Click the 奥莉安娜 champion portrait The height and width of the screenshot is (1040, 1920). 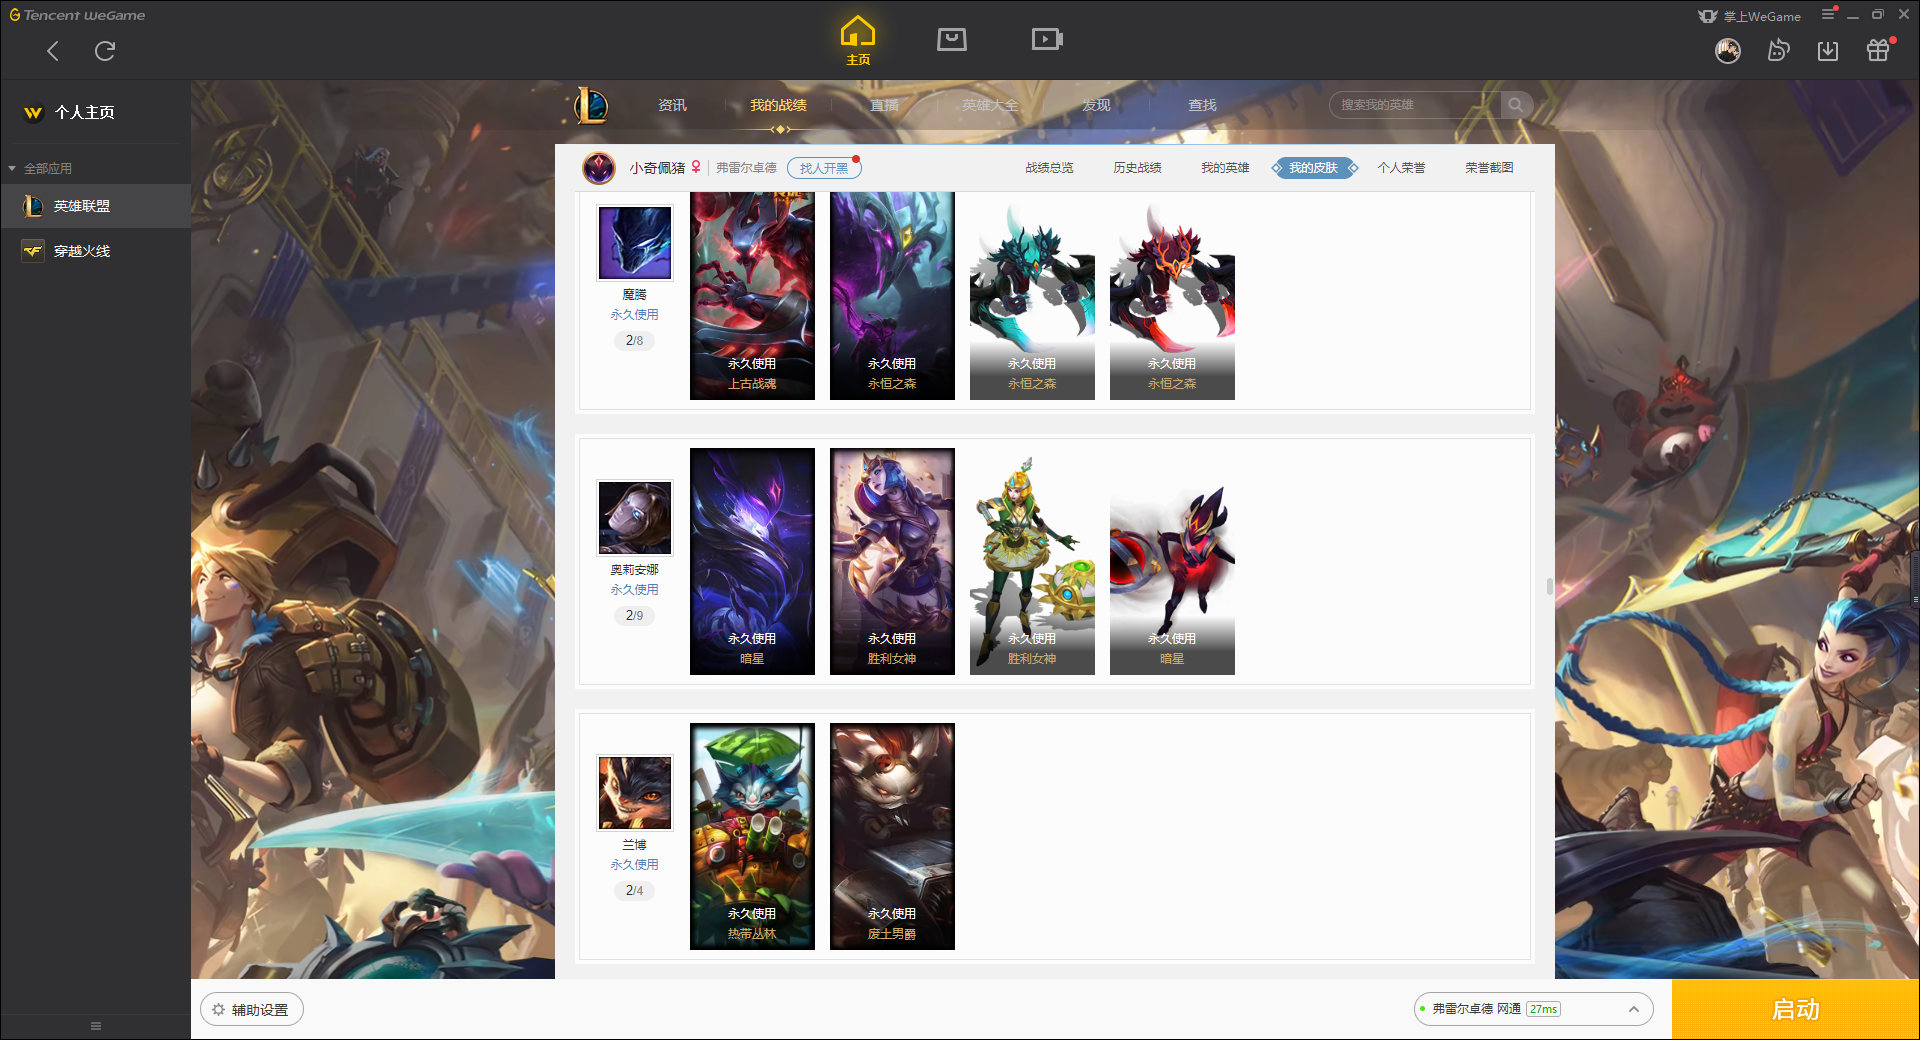coord(635,518)
